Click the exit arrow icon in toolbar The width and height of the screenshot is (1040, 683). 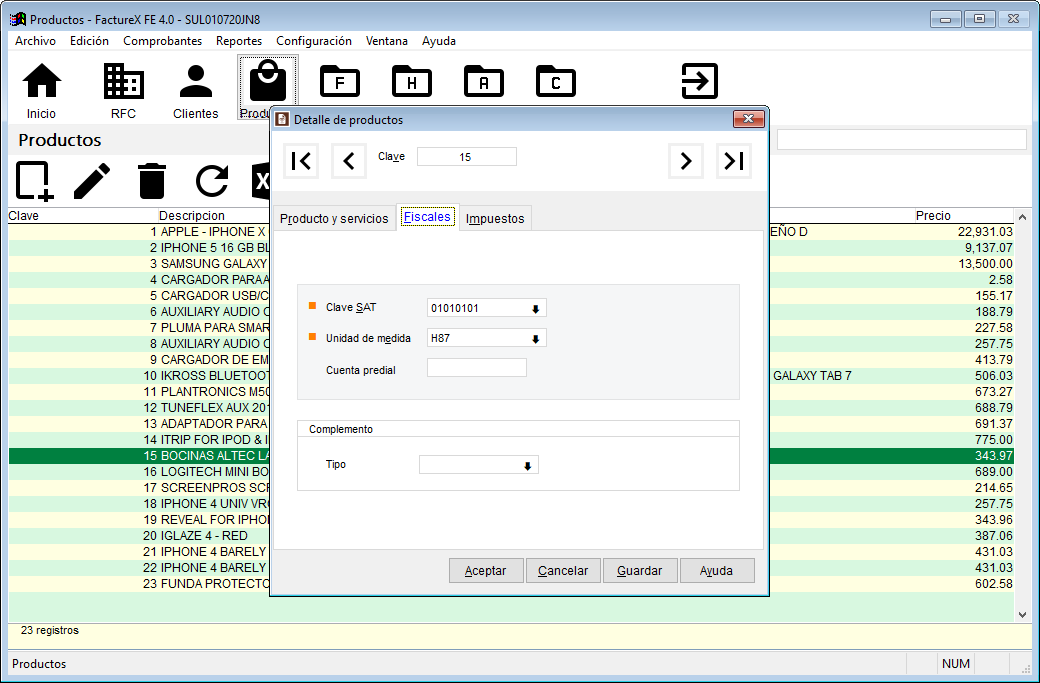coord(700,81)
